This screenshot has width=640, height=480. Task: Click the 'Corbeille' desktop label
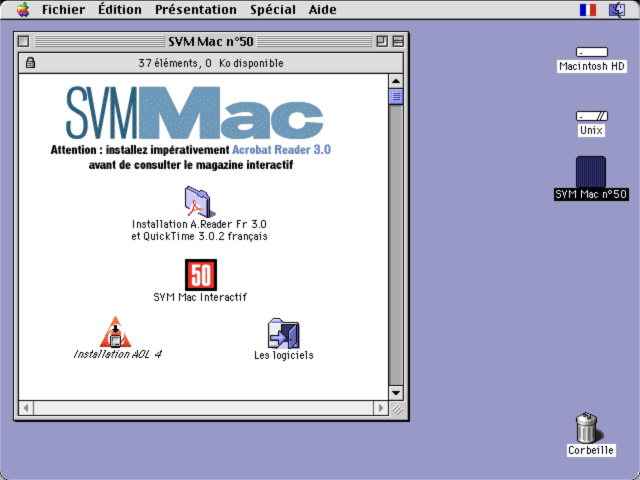click(591, 450)
